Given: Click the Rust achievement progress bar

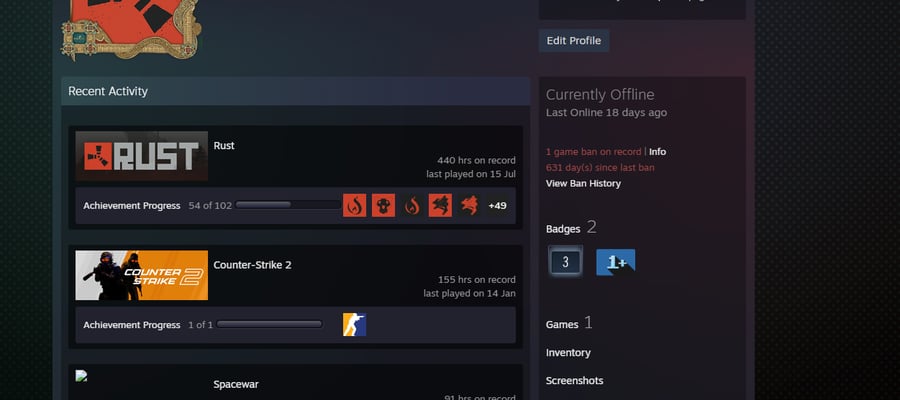Looking at the screenshot, I should (289, 205).
